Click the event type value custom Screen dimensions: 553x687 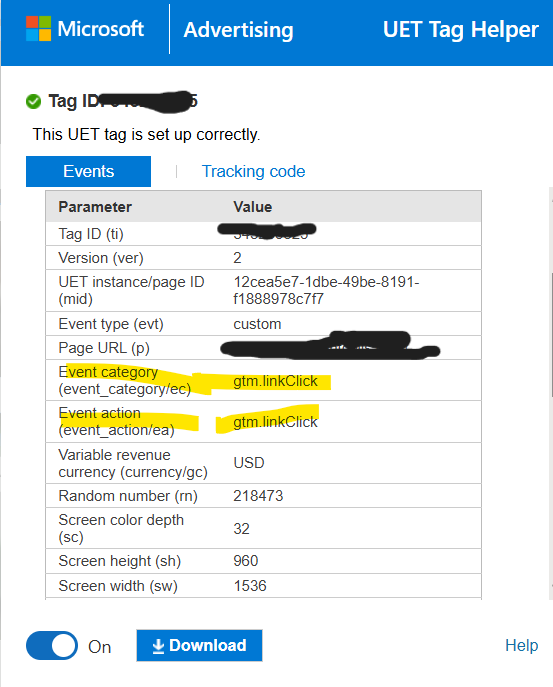click(x=257, y=324)
